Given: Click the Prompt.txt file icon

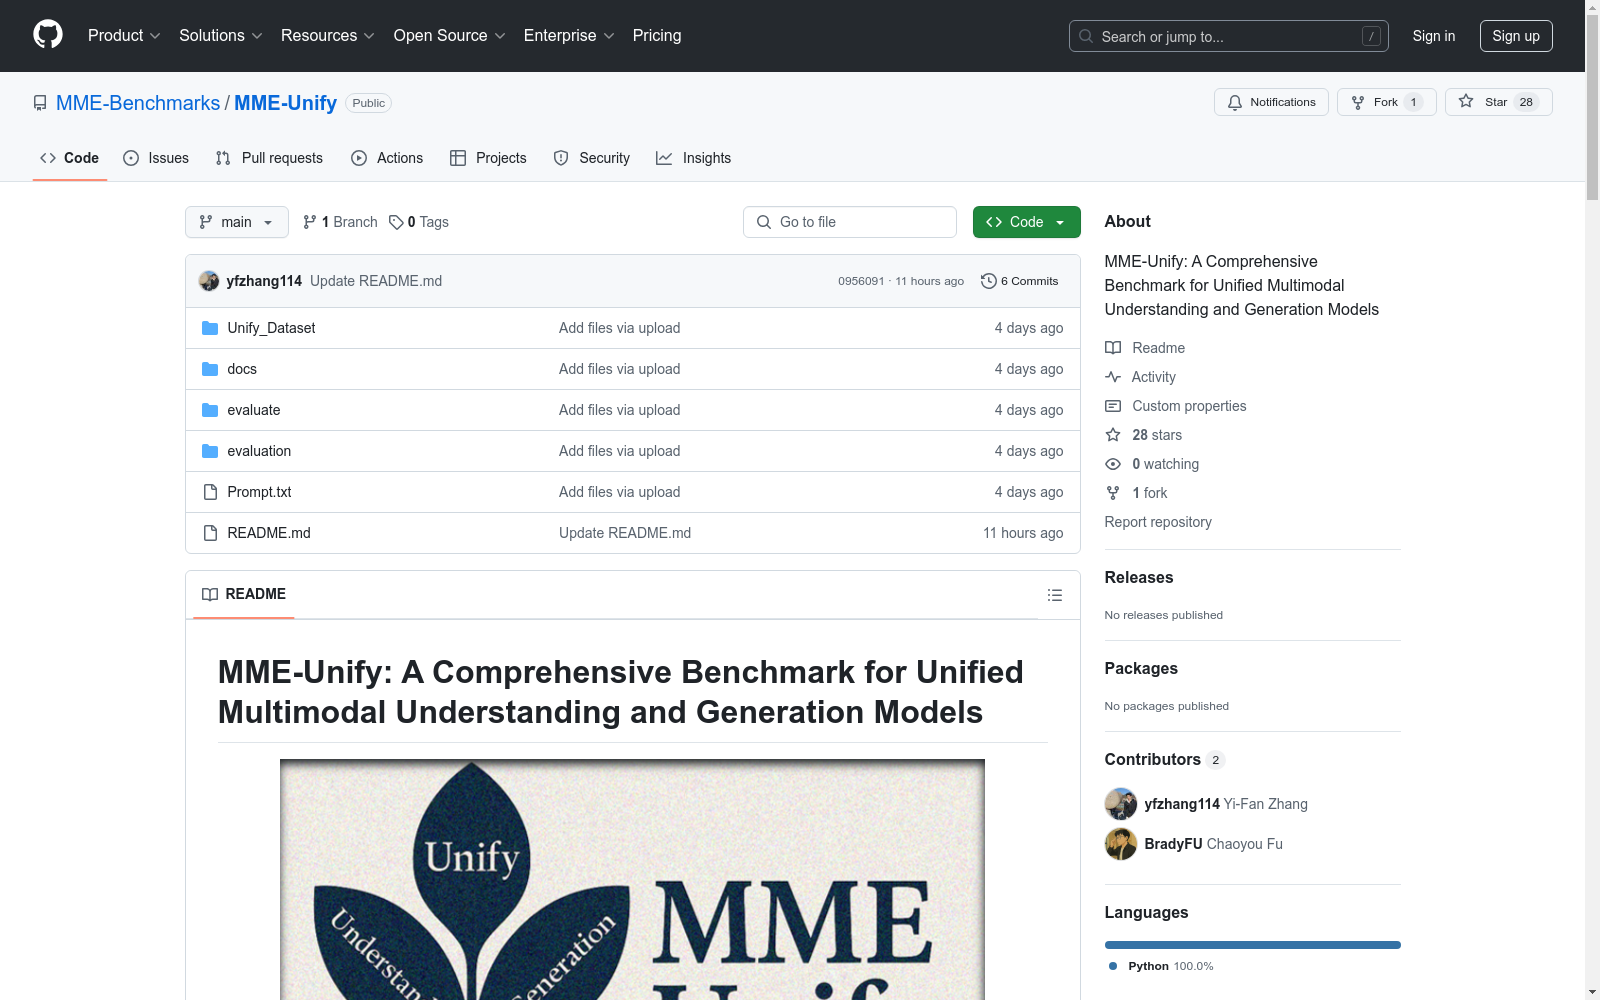Looking at the screenshot, I should click(210, 492).
